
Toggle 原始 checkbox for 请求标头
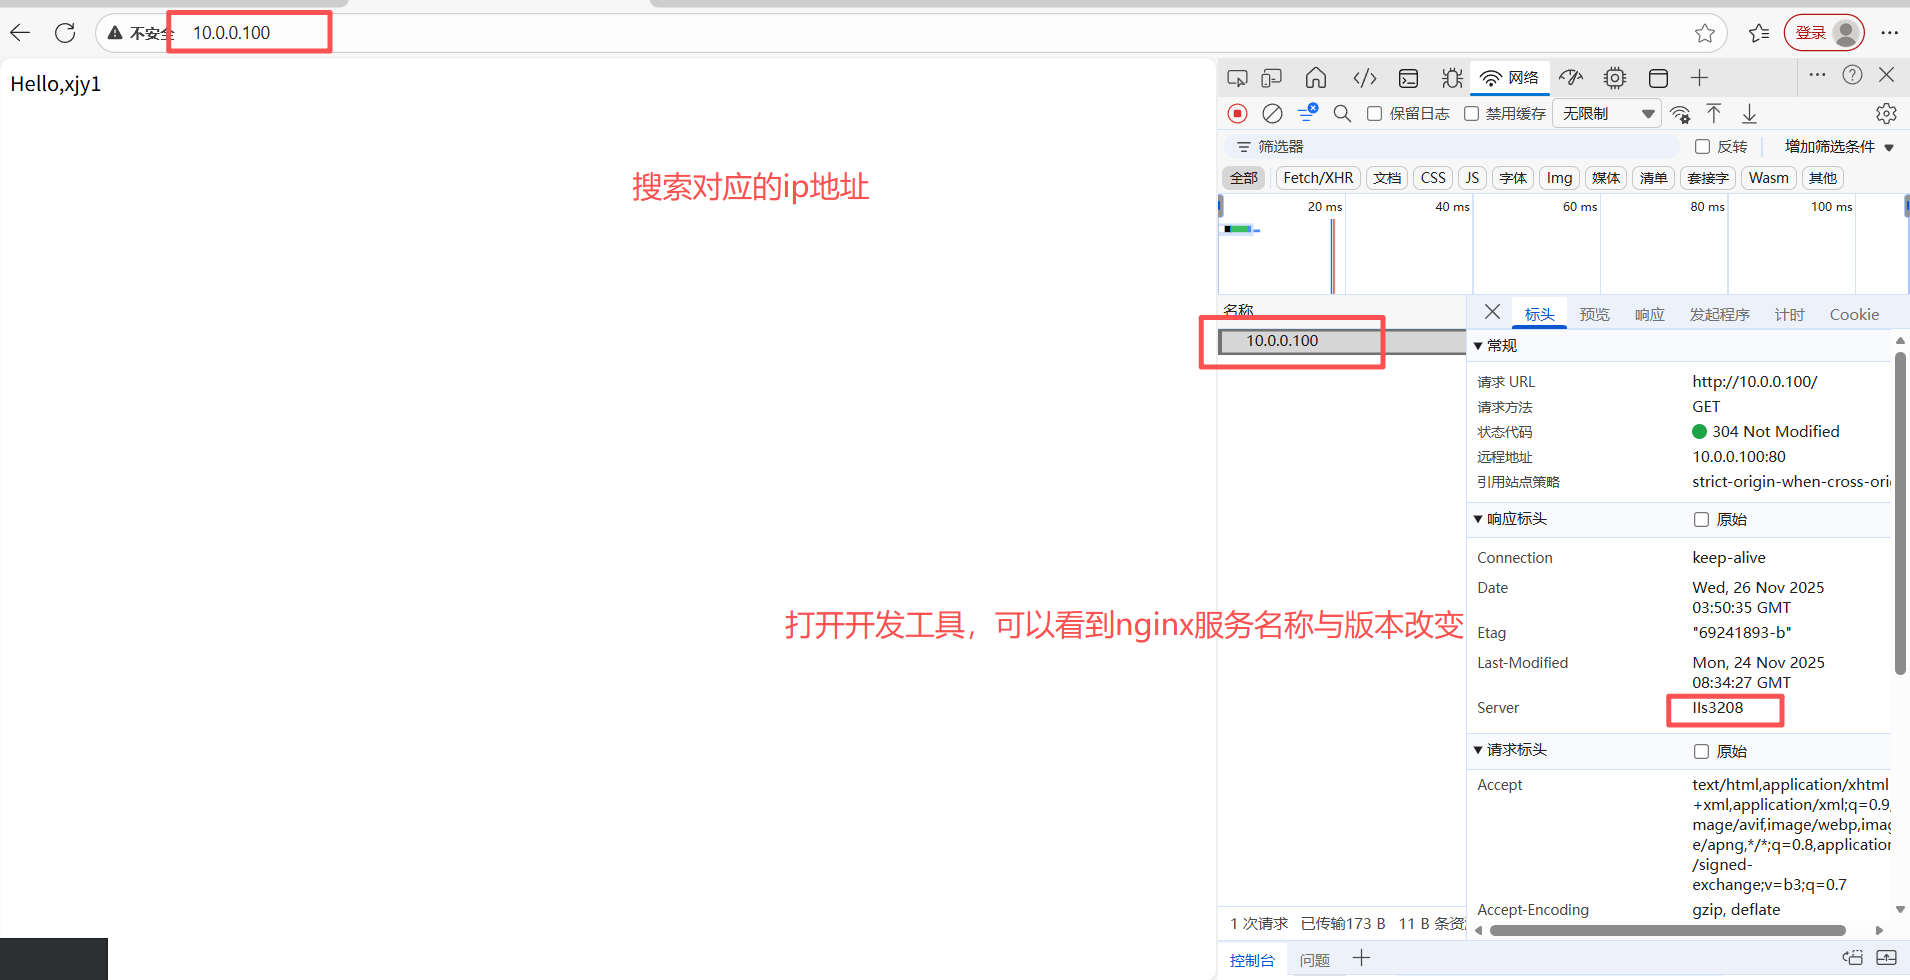click(x=1701, y=752)
